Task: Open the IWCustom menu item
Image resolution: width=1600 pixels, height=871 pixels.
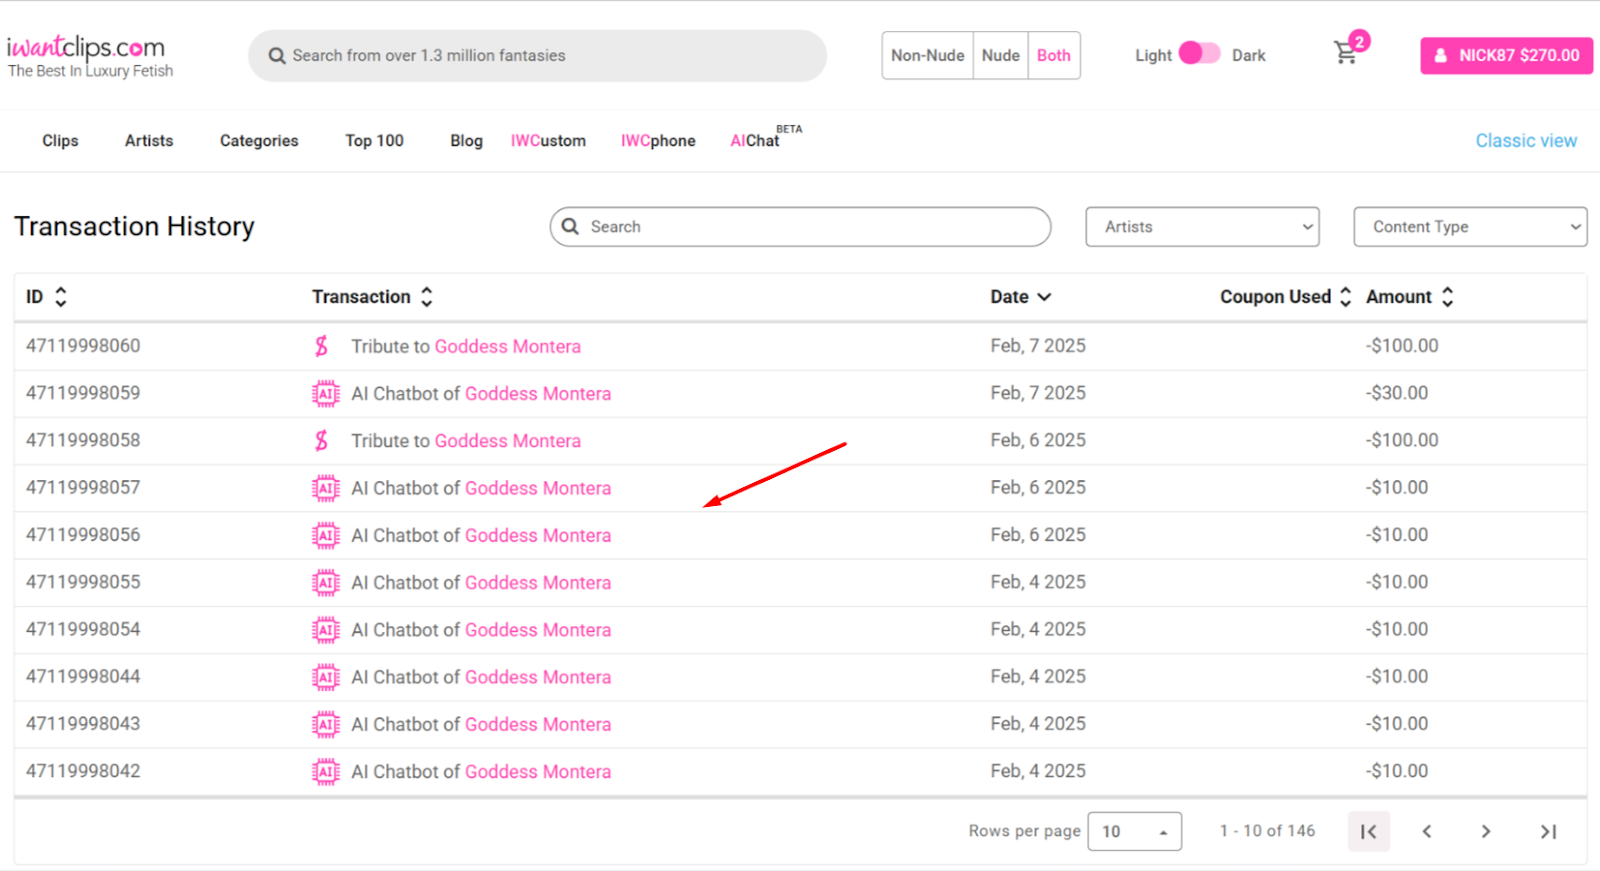Action: 548,141
